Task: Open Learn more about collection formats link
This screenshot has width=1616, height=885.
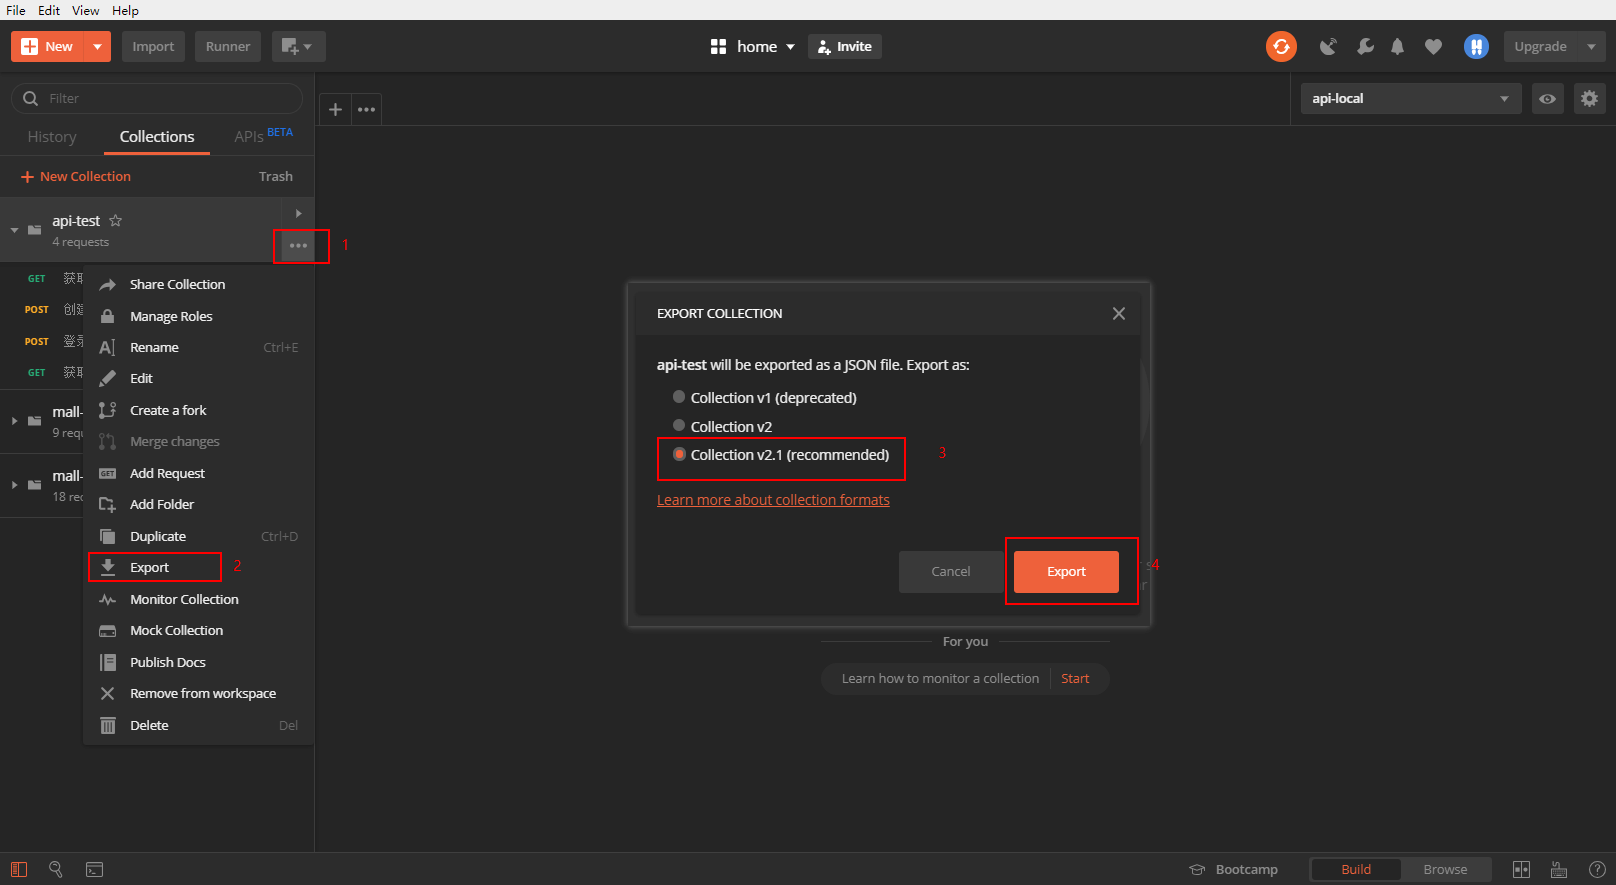Action: coord(773,500)
